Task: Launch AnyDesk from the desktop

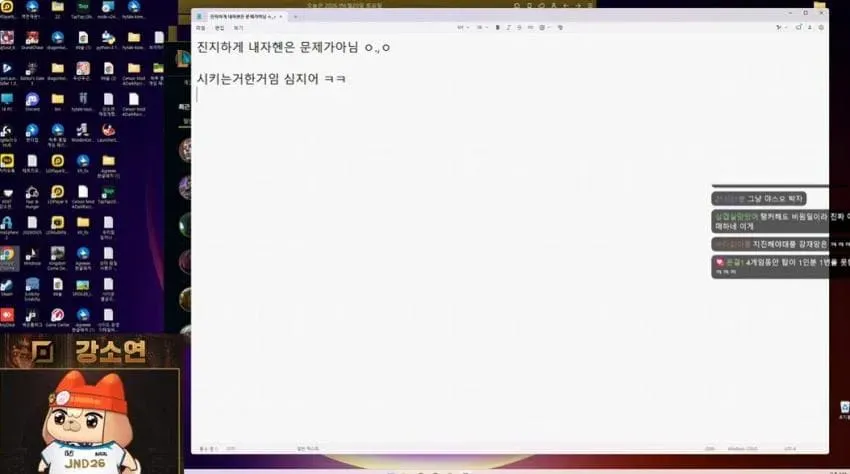Action: (x=7, y=317)
